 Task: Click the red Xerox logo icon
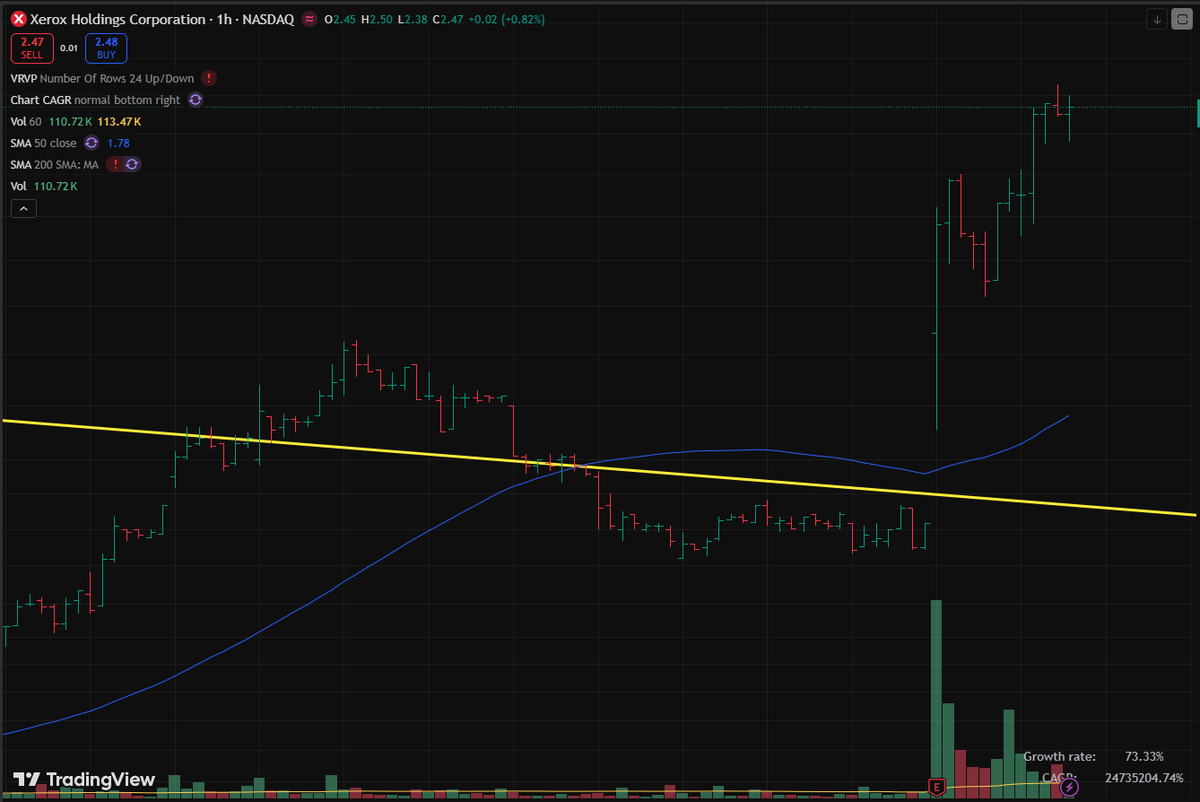click(x=18, y=19)
